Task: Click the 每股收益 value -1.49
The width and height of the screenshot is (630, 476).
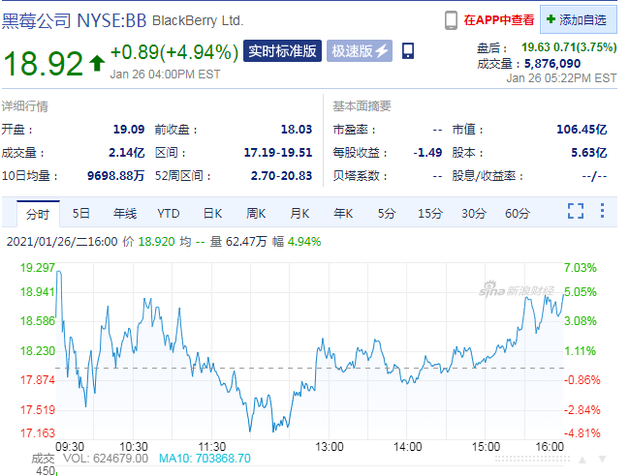Action: [x=428, y=153]
